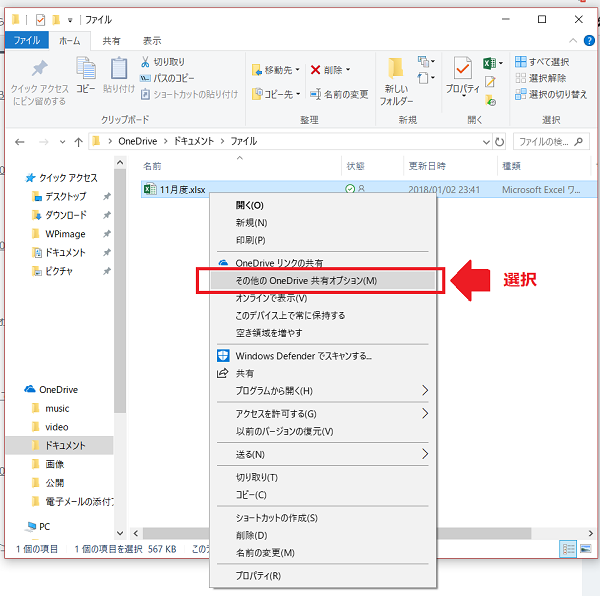The width and height of the screenshot is (600, 596).
Task: Click Copy path (パスのコピー) icon
Action: (145, 78)
